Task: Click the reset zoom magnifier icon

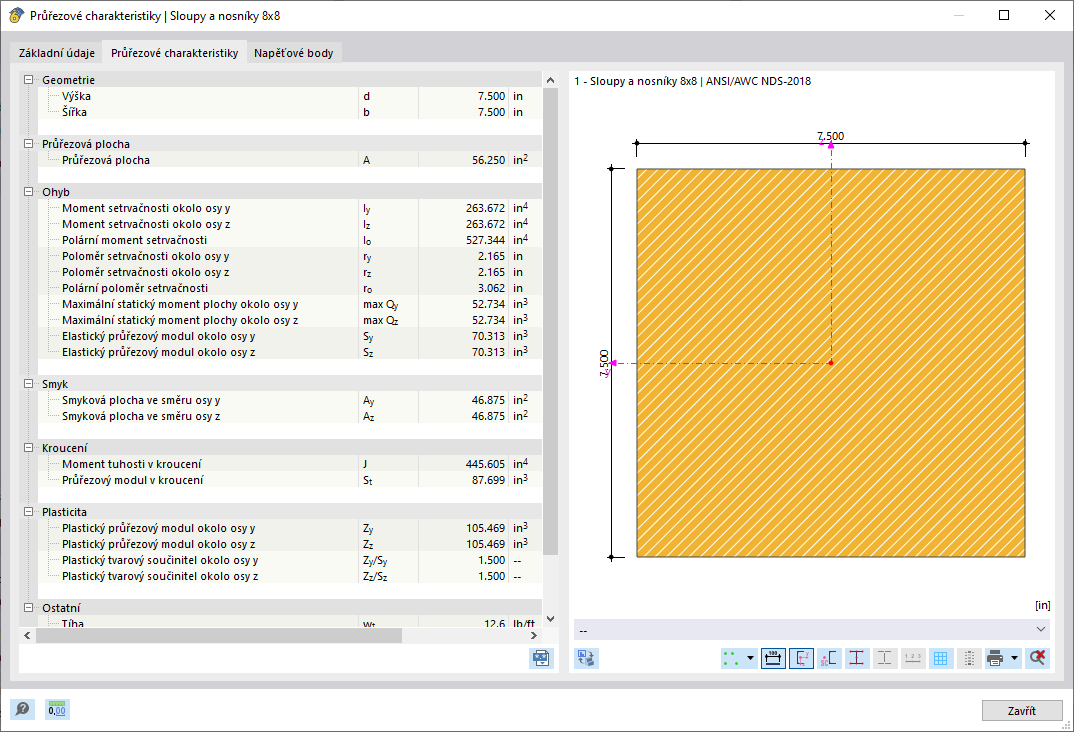Action: coord(1038,658)
